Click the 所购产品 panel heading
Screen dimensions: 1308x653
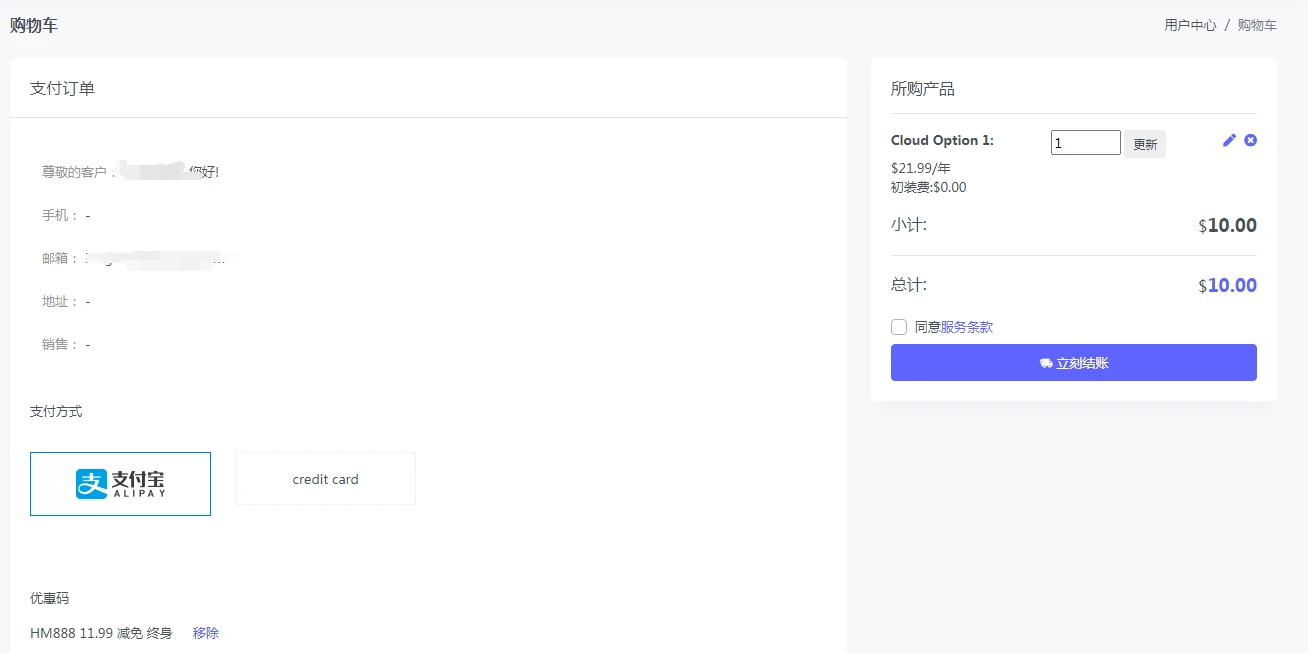click(923, 89)
